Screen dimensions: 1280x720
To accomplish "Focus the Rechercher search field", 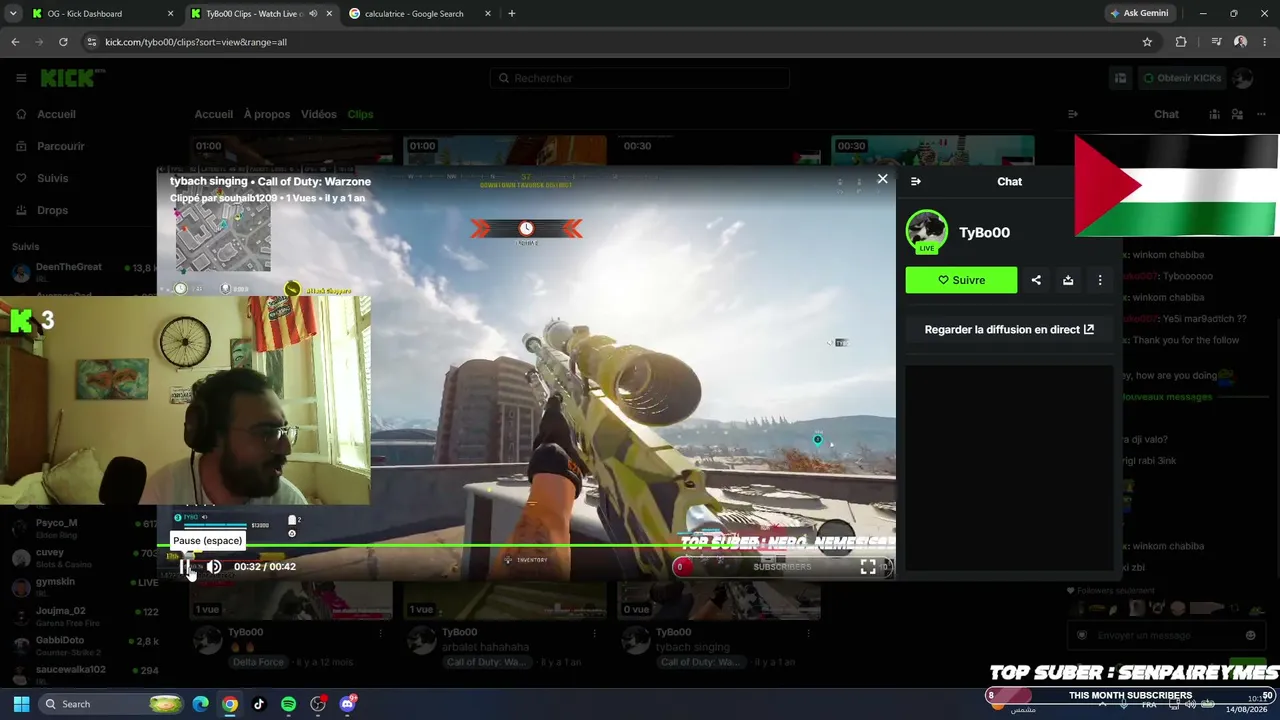I will [x=640, y=78].
